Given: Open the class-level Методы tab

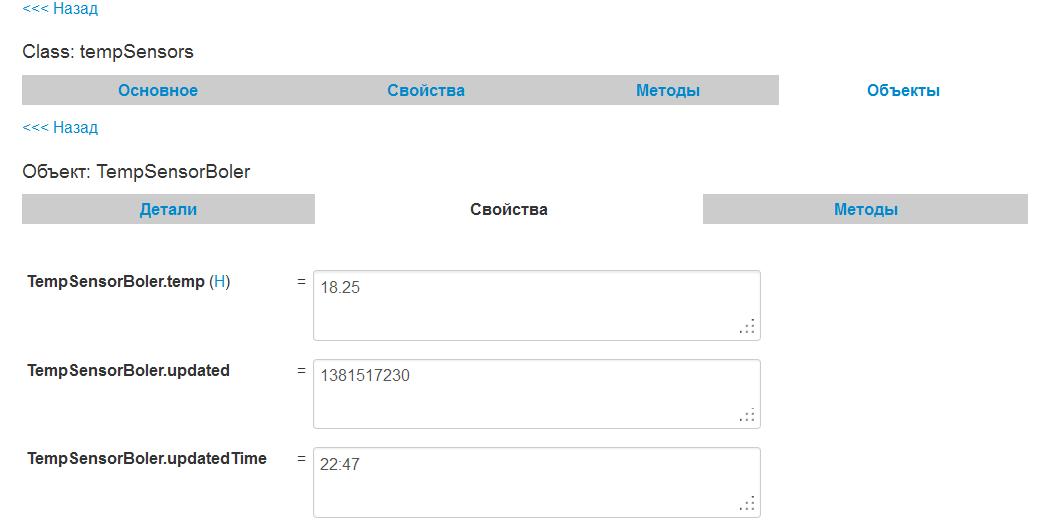Looking at the screenshot, I should (x=667, y=90).
